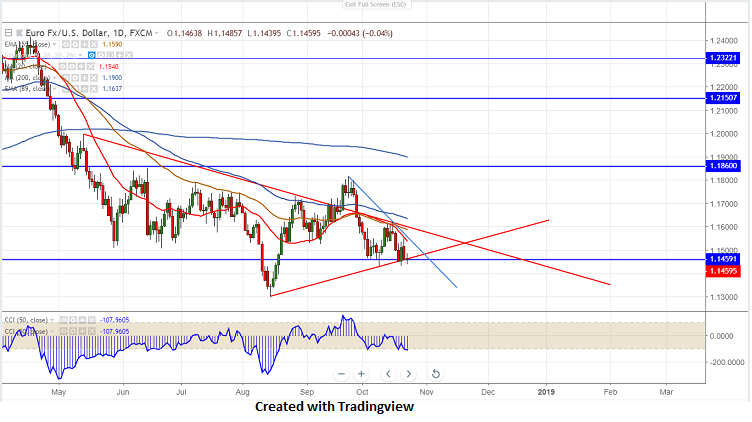The width and height of the screenshot is (752, 422).
Task: Select the blue 1.14591 price label
Action: point(723,259)
